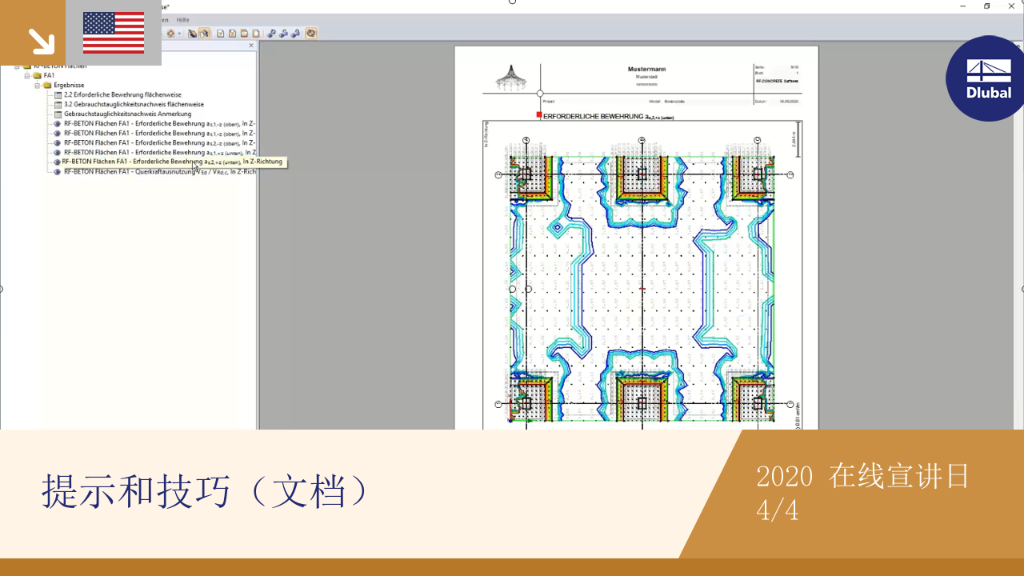This screenshot has width=1024, height=576.
Task: Click the Dlubal logo badge
Action: point(986,78)
